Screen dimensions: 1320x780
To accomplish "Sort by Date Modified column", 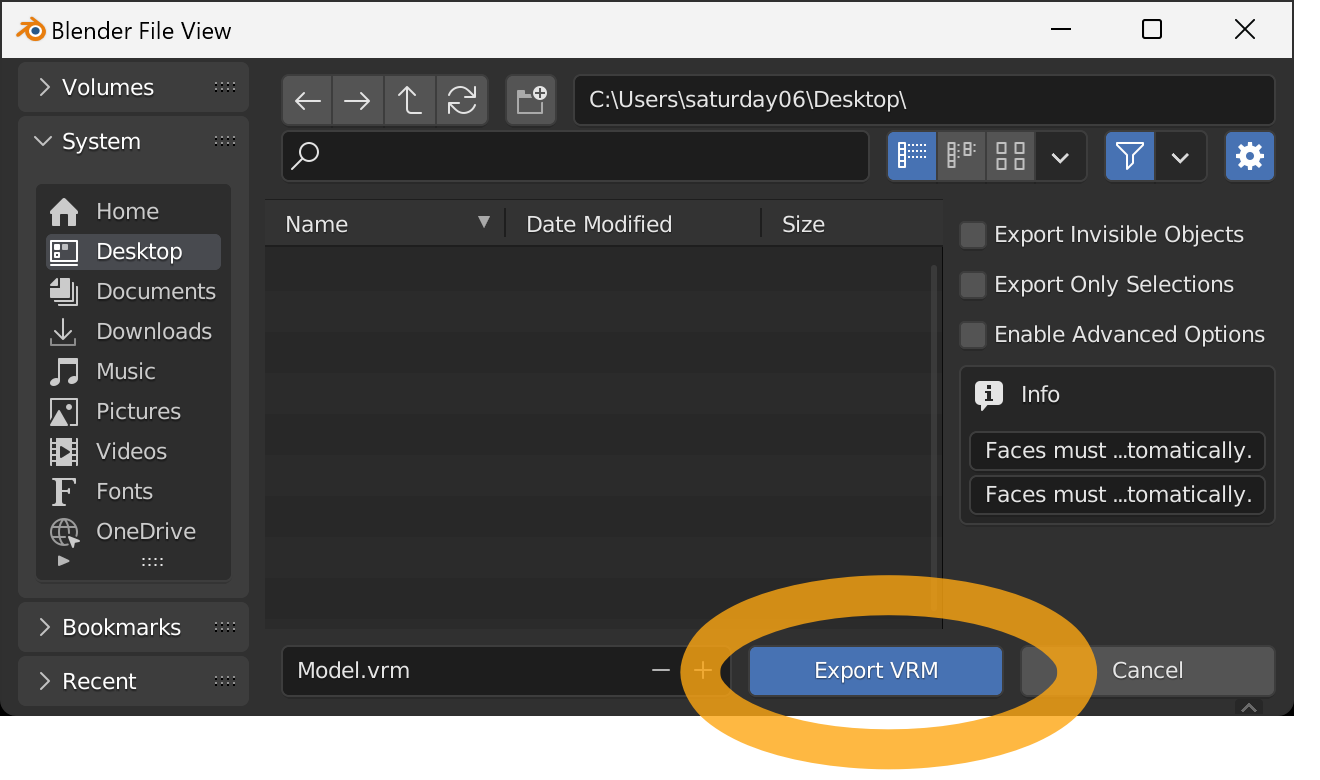I will pyautogui.click(x=634, y=224).
